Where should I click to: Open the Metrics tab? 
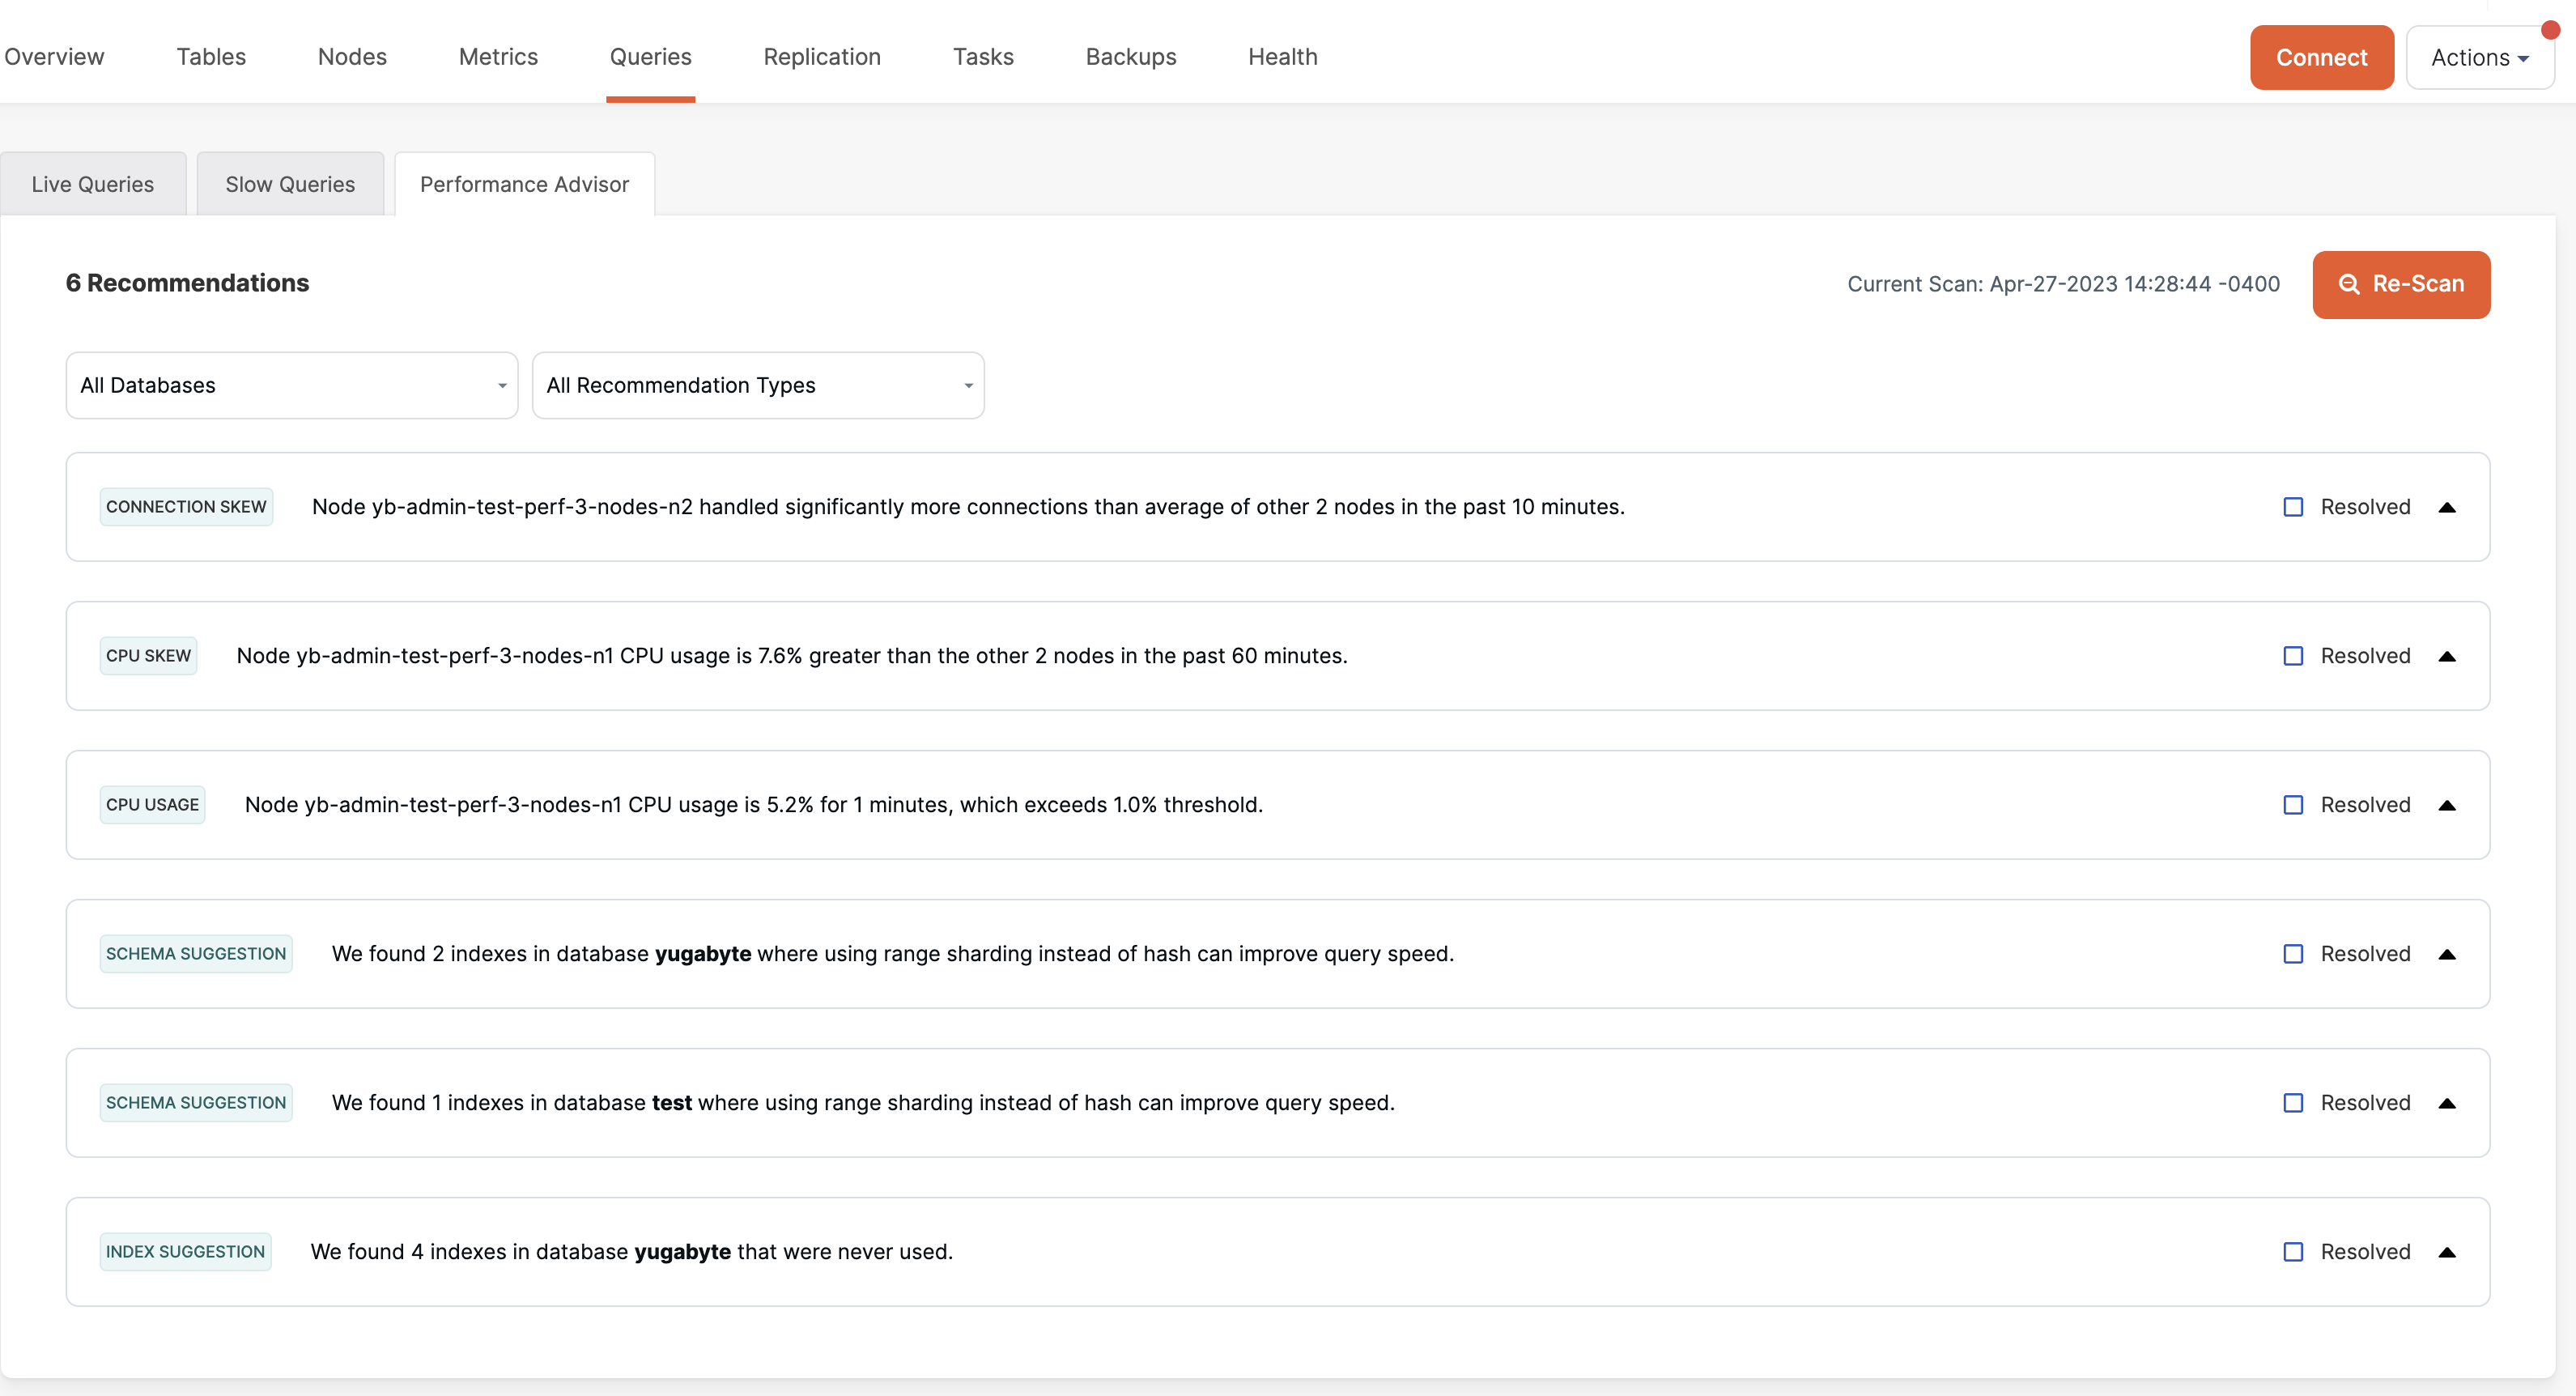[x=497, y=57]
